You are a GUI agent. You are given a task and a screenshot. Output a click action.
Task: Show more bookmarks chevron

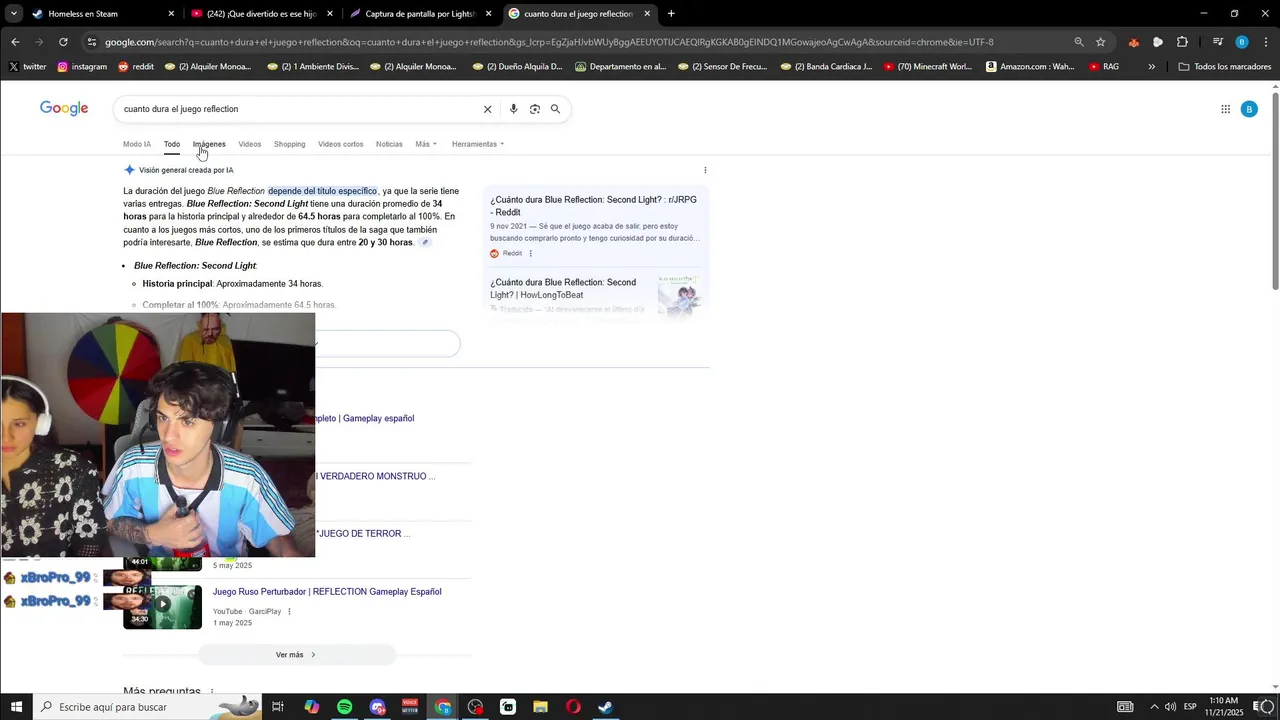[x=1151, y=67]
